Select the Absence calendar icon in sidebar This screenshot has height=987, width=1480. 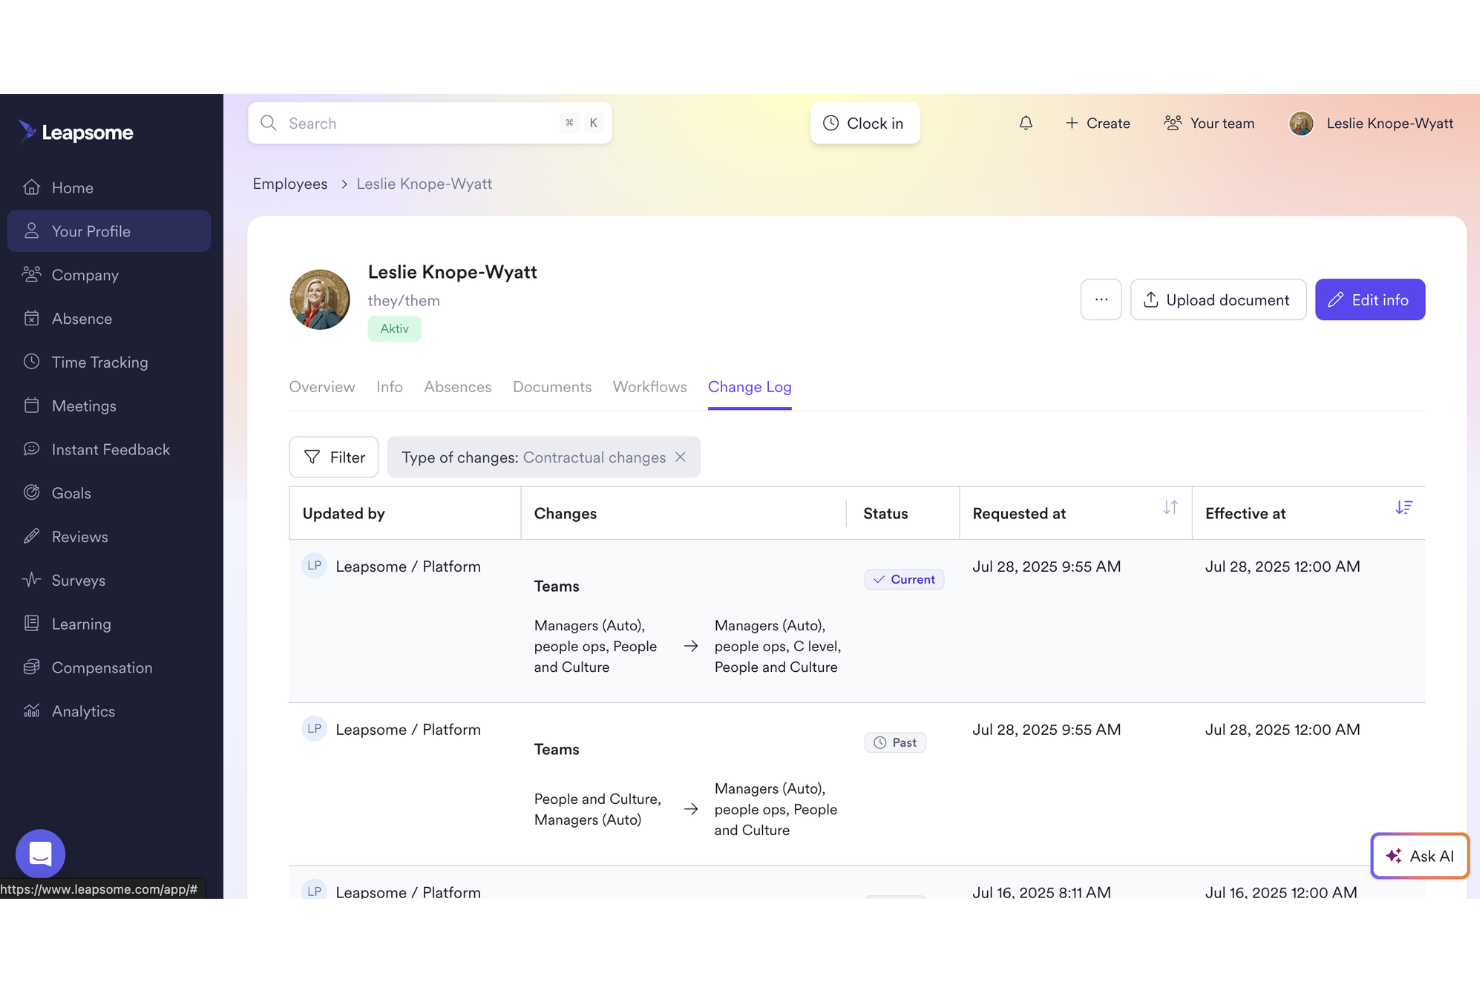(x=33, y=318)
